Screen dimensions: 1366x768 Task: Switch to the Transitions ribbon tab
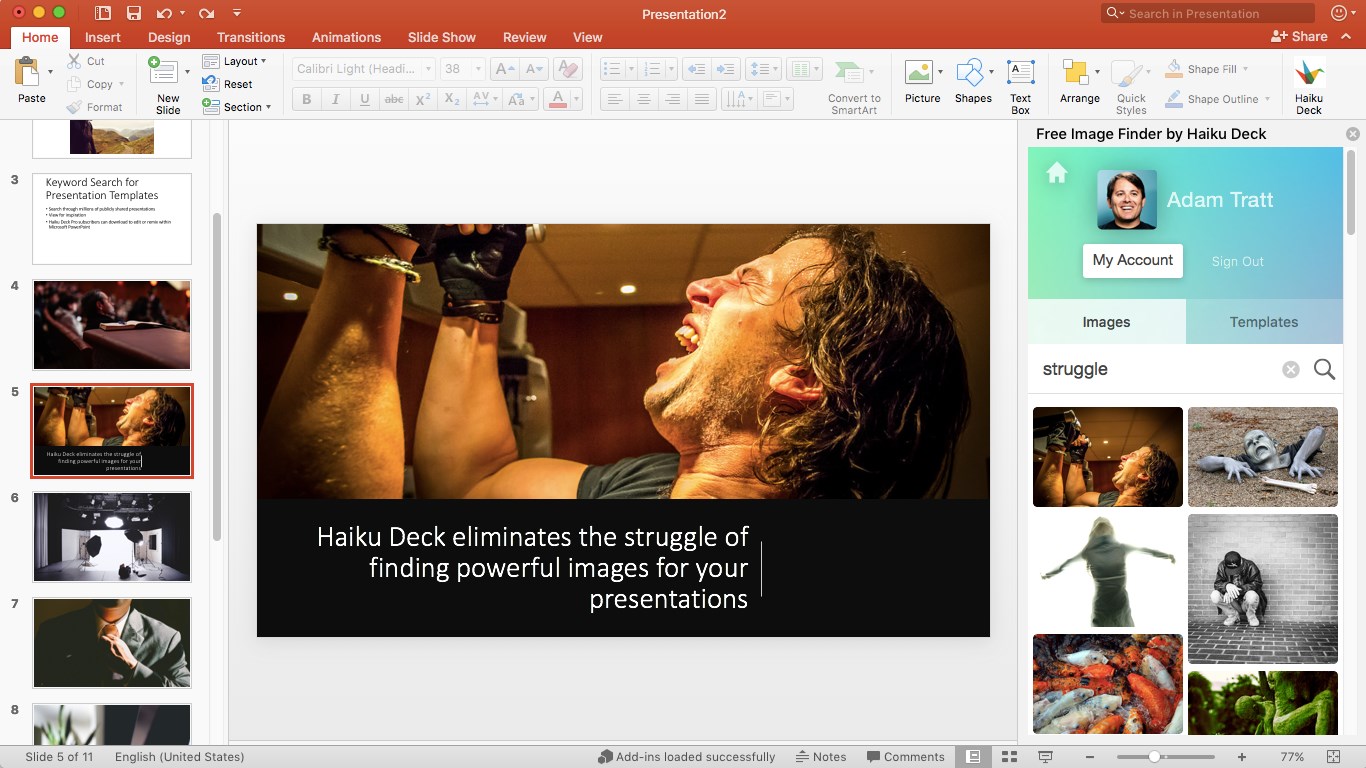tap(251, 37)
